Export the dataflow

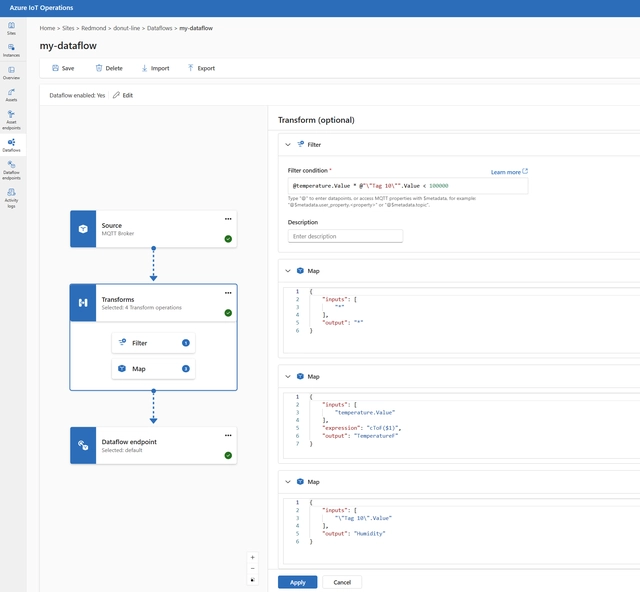click(x=201, y=68)
